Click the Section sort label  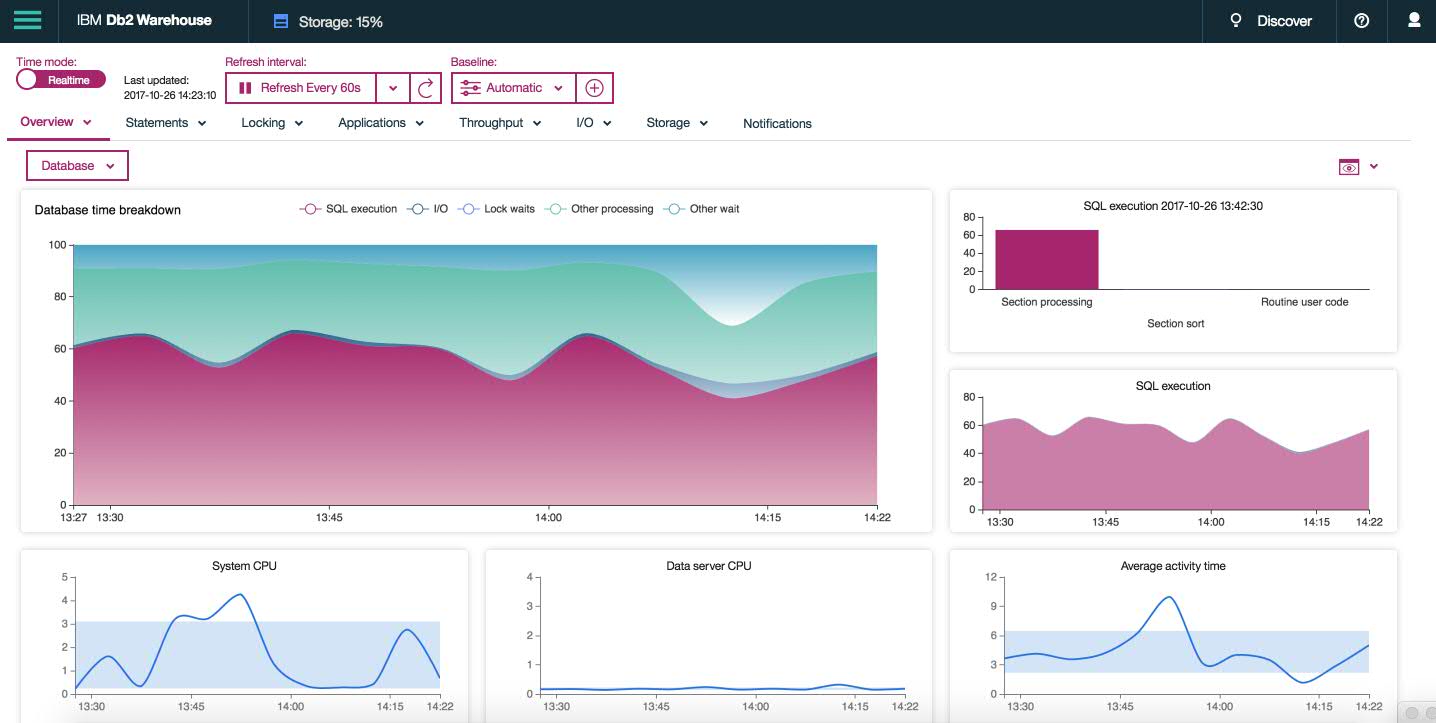1175,324
